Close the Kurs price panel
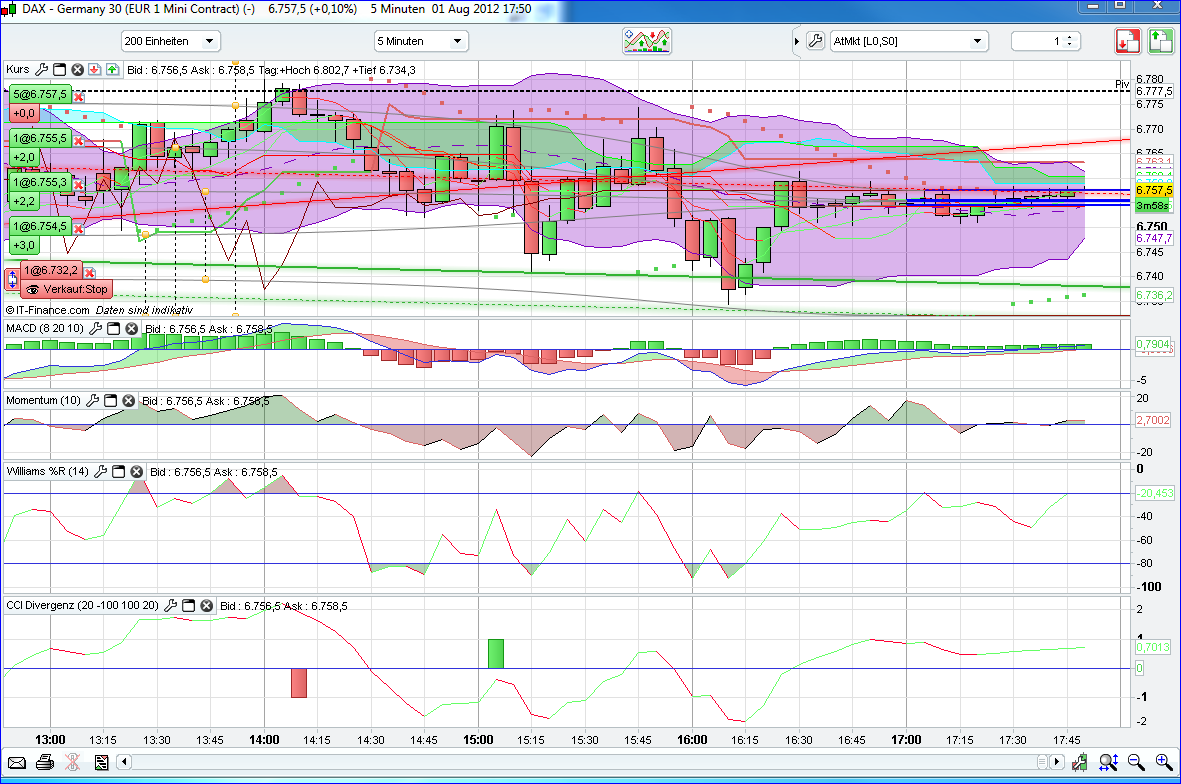The image size is (1181, 784). [77, 69]
